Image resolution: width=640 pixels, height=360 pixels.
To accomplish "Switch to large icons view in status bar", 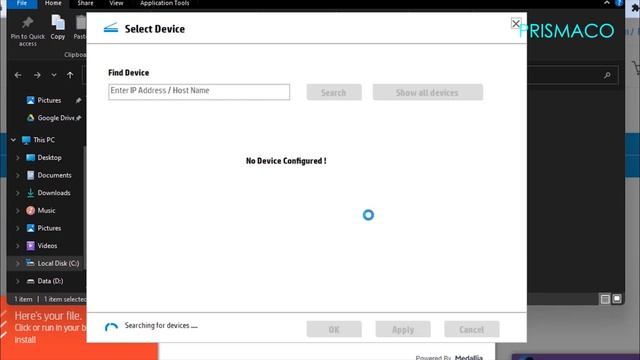I will pos(617,299).
